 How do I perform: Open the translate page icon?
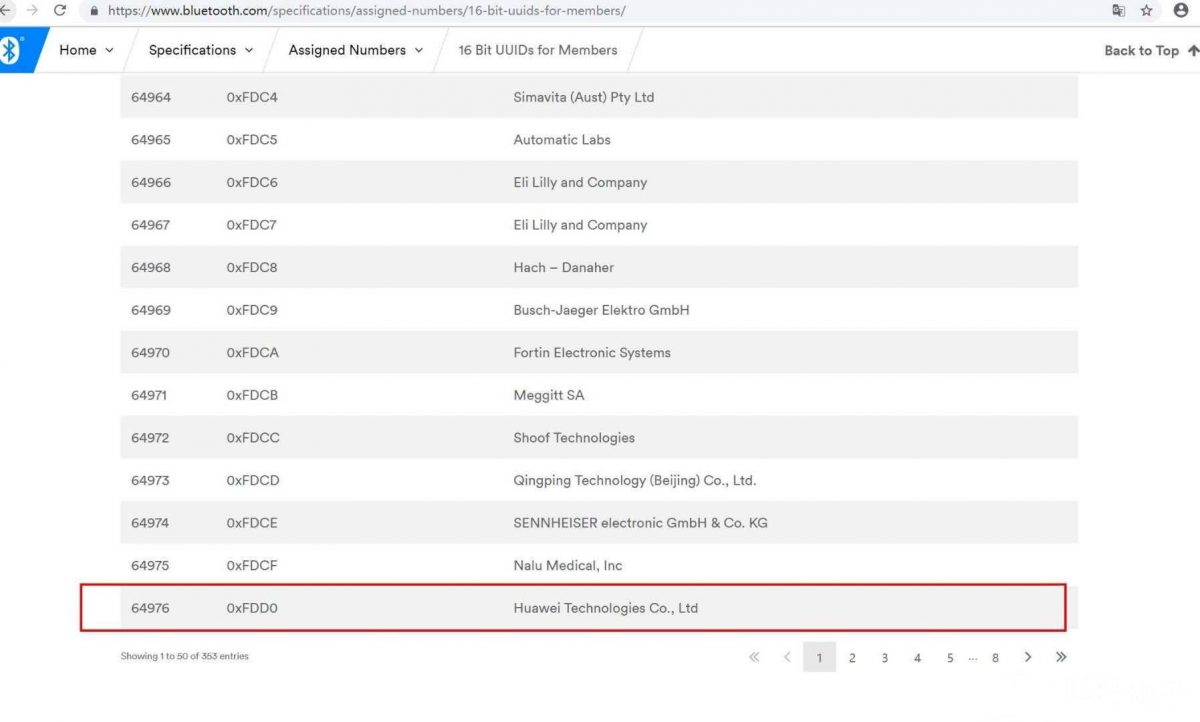coord(1118,11)
